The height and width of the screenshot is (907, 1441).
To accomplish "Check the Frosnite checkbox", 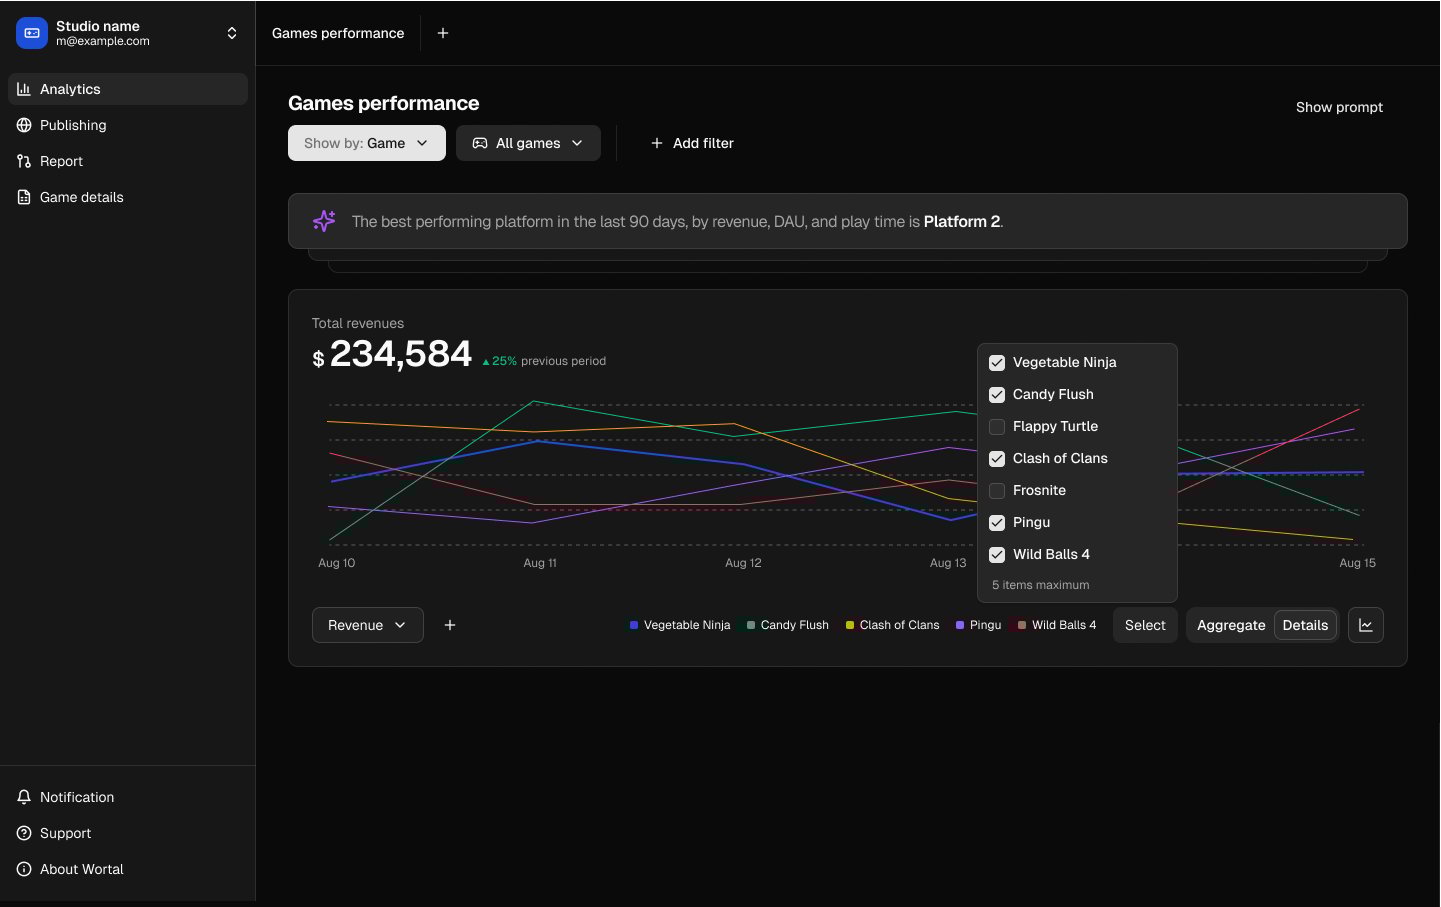I will 997,491.
